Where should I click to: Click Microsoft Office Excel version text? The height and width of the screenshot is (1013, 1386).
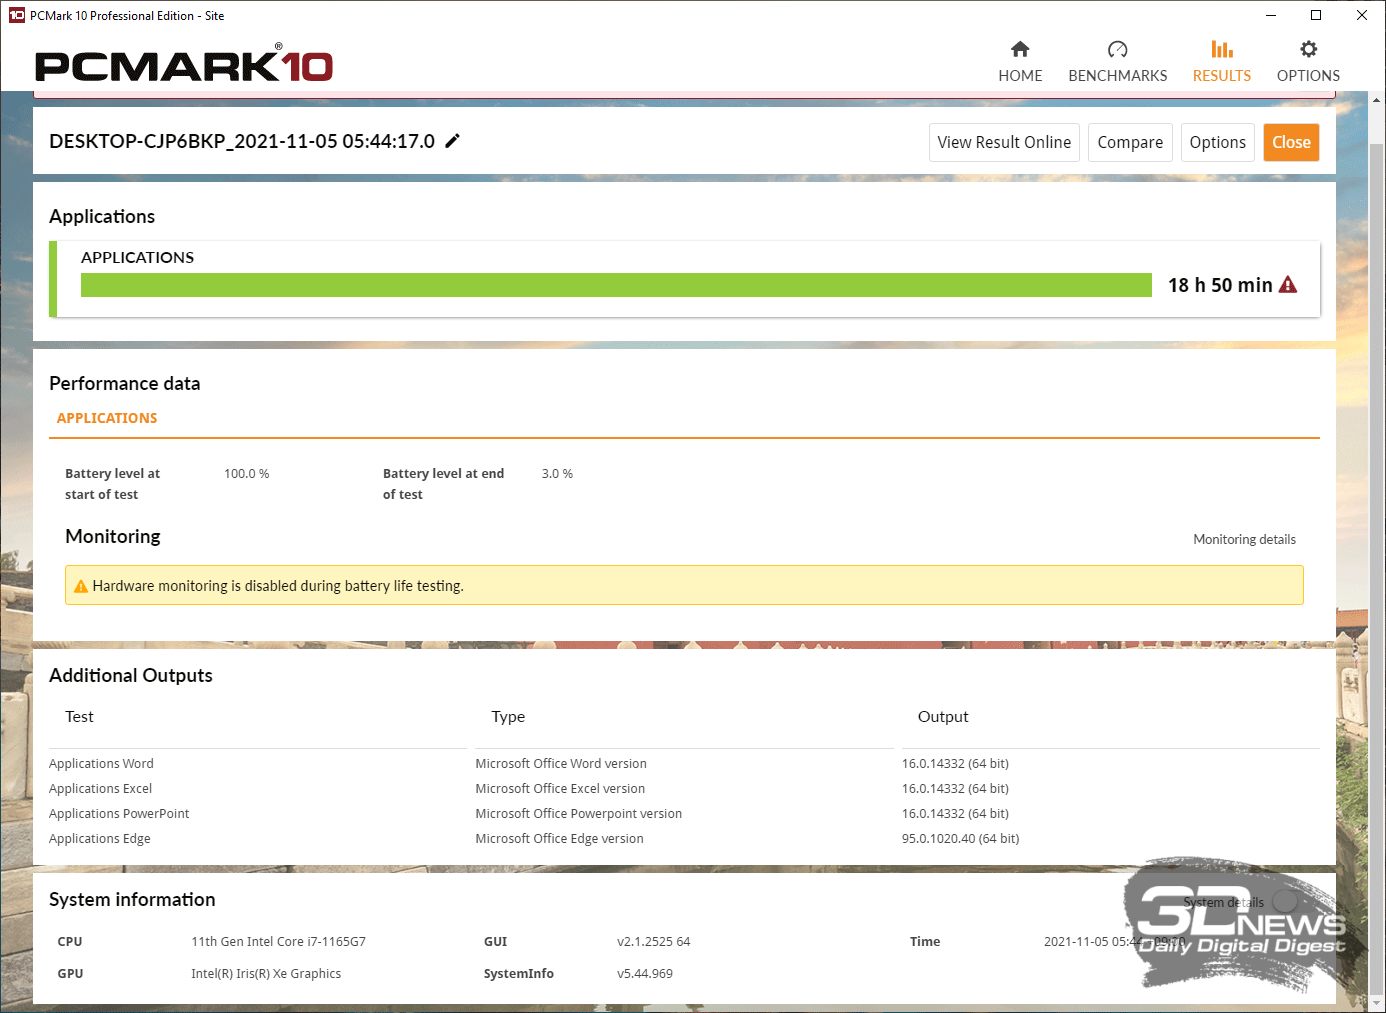[560, 788]
